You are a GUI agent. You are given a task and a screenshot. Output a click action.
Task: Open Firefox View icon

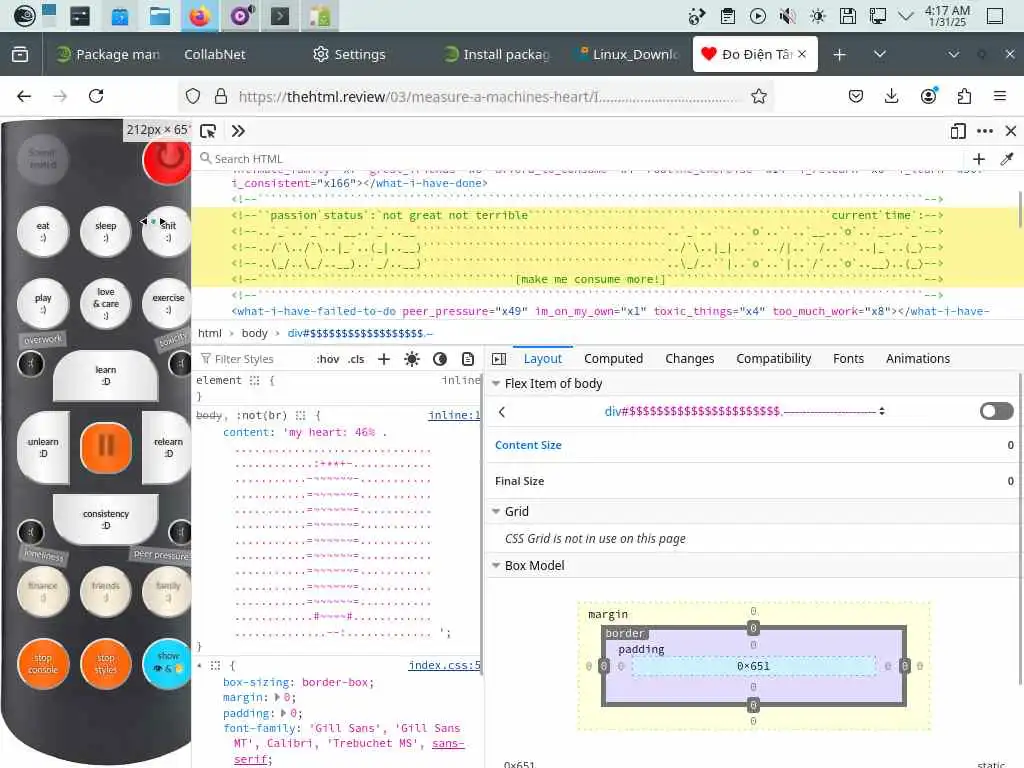[x=20, y=54]
